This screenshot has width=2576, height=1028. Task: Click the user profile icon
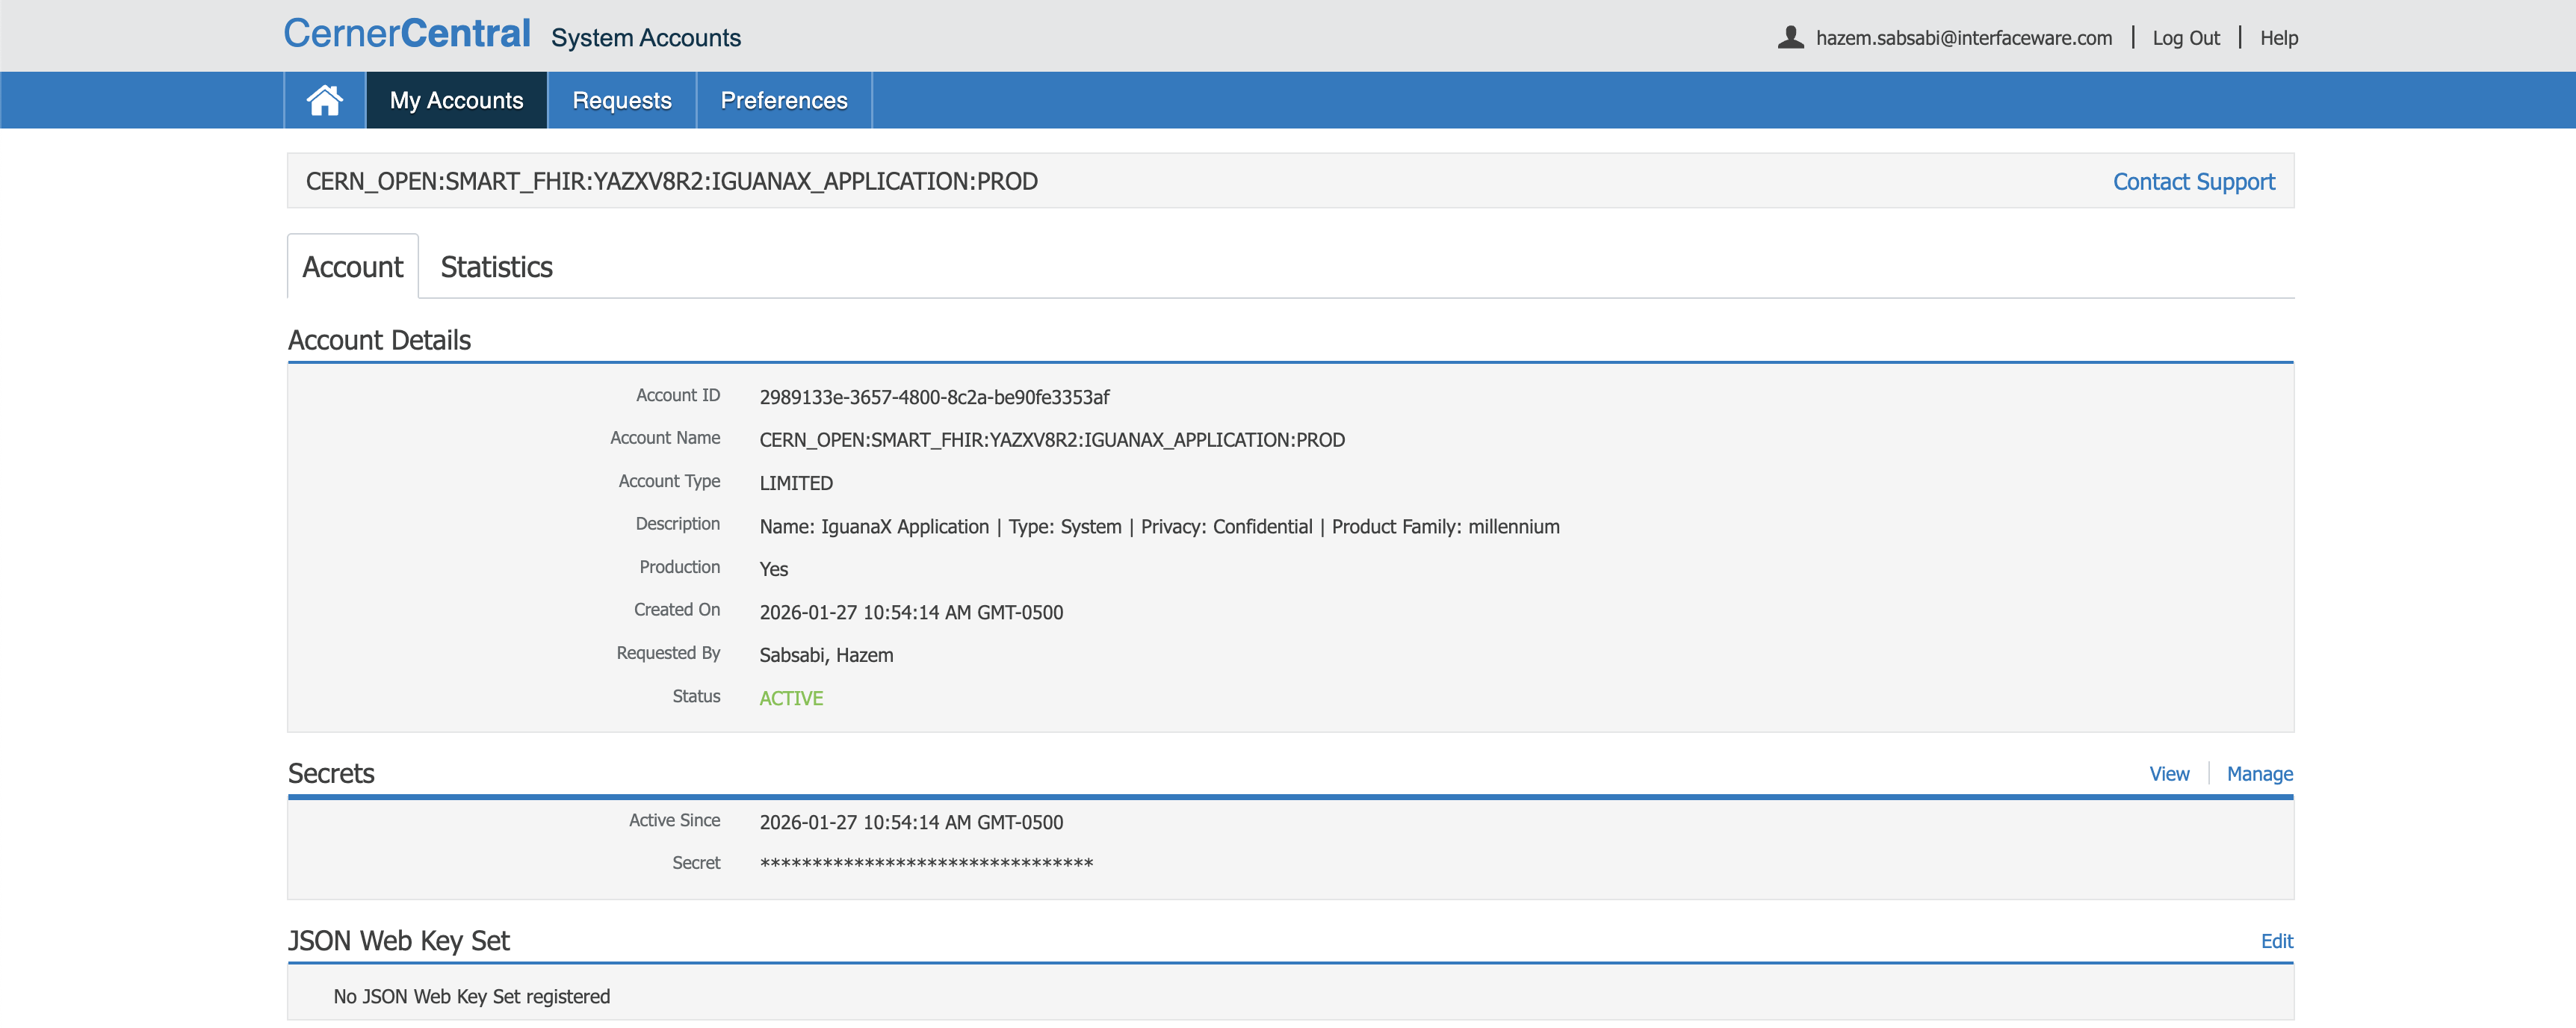[x=1790, y=38]
